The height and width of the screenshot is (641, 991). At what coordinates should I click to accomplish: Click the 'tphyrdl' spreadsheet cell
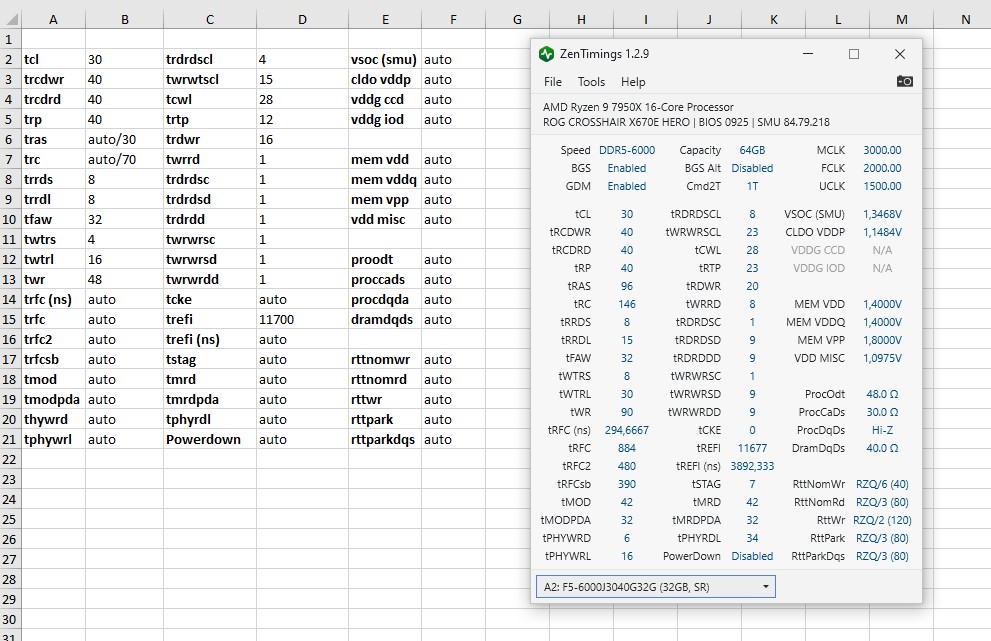(210, 419)
